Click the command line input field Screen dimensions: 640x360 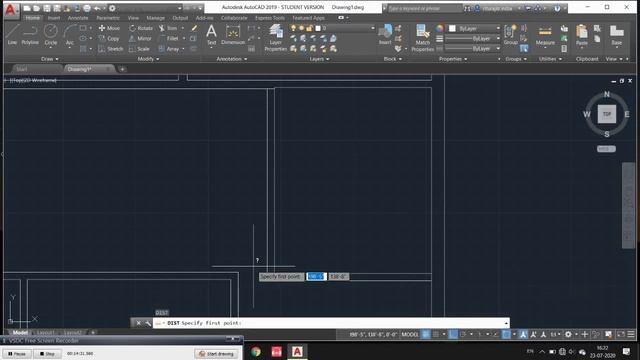331,323
